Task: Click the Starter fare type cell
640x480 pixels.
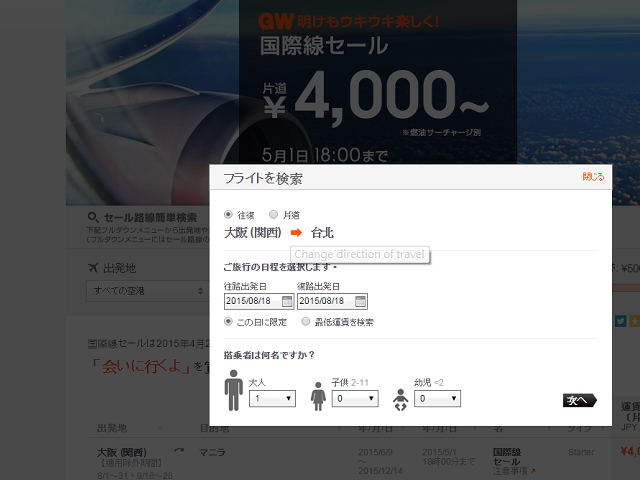Action: (x=581, y=452)
